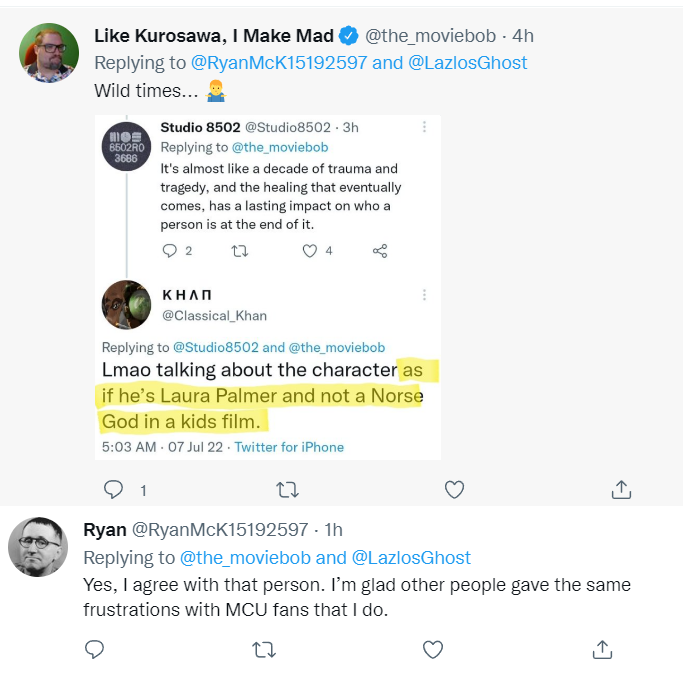
Task: Open Classical_Khan tweet's three-dot menu
Action: [425, 295]
